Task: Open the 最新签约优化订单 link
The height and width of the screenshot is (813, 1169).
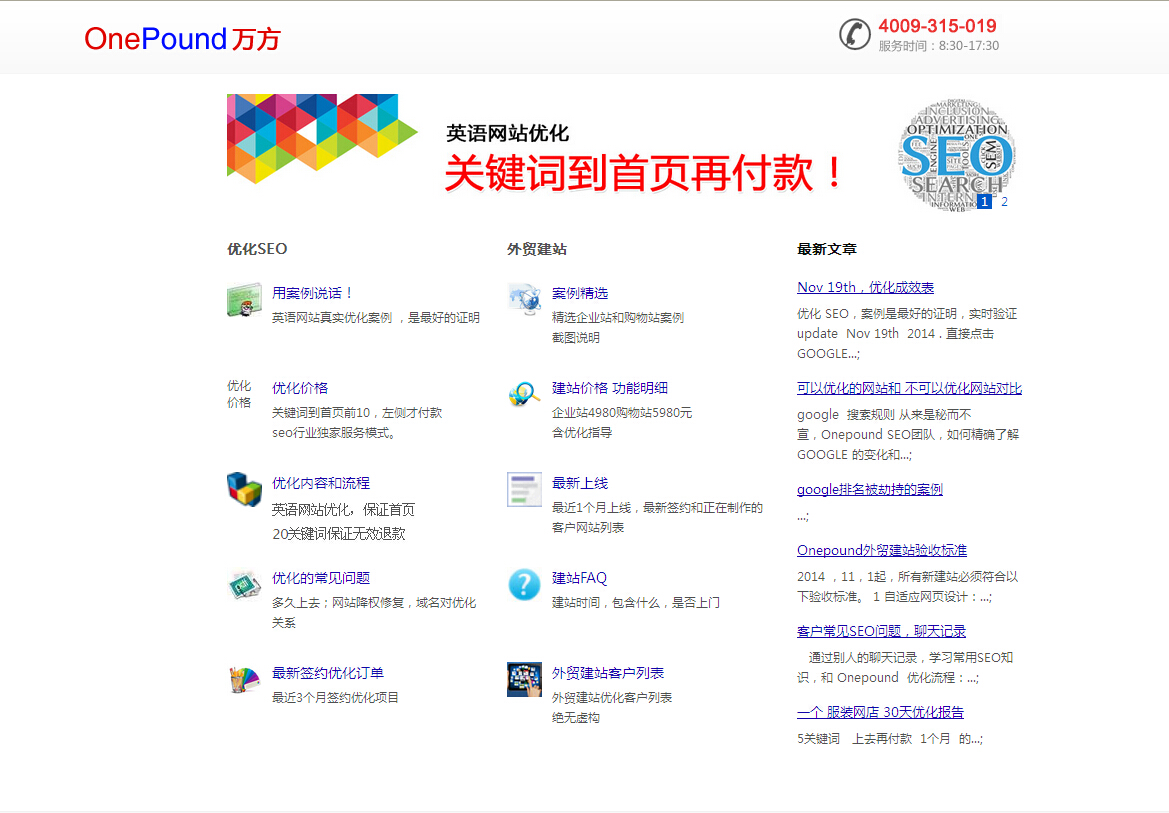Action: click(327, 672)
